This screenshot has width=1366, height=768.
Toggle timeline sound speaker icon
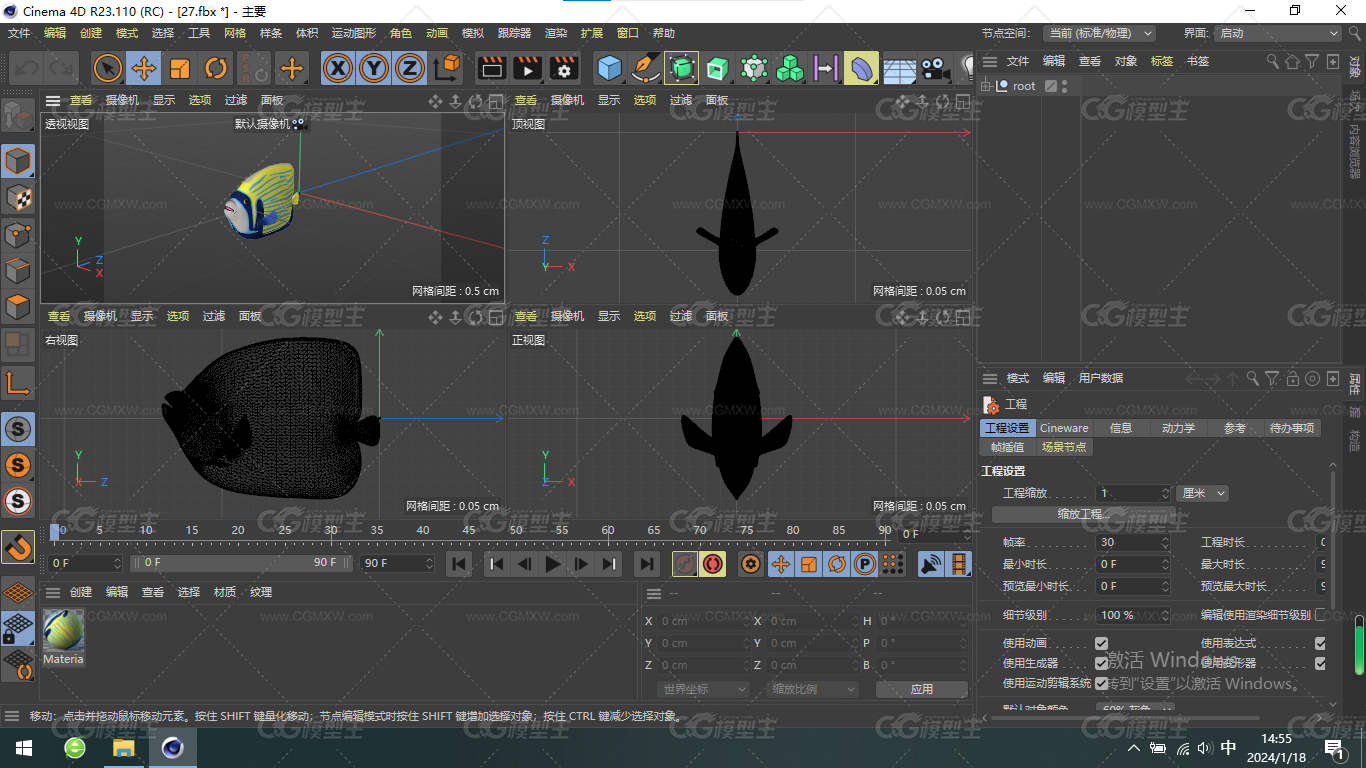coord(930,564)
